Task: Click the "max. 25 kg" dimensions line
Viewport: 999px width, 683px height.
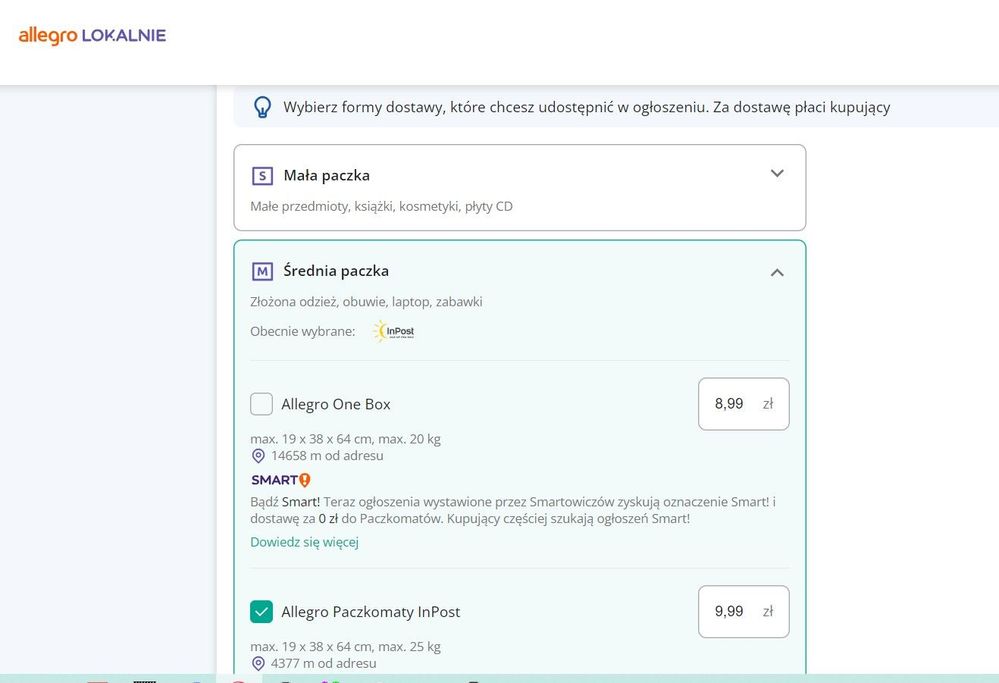Action: (345, 647)
